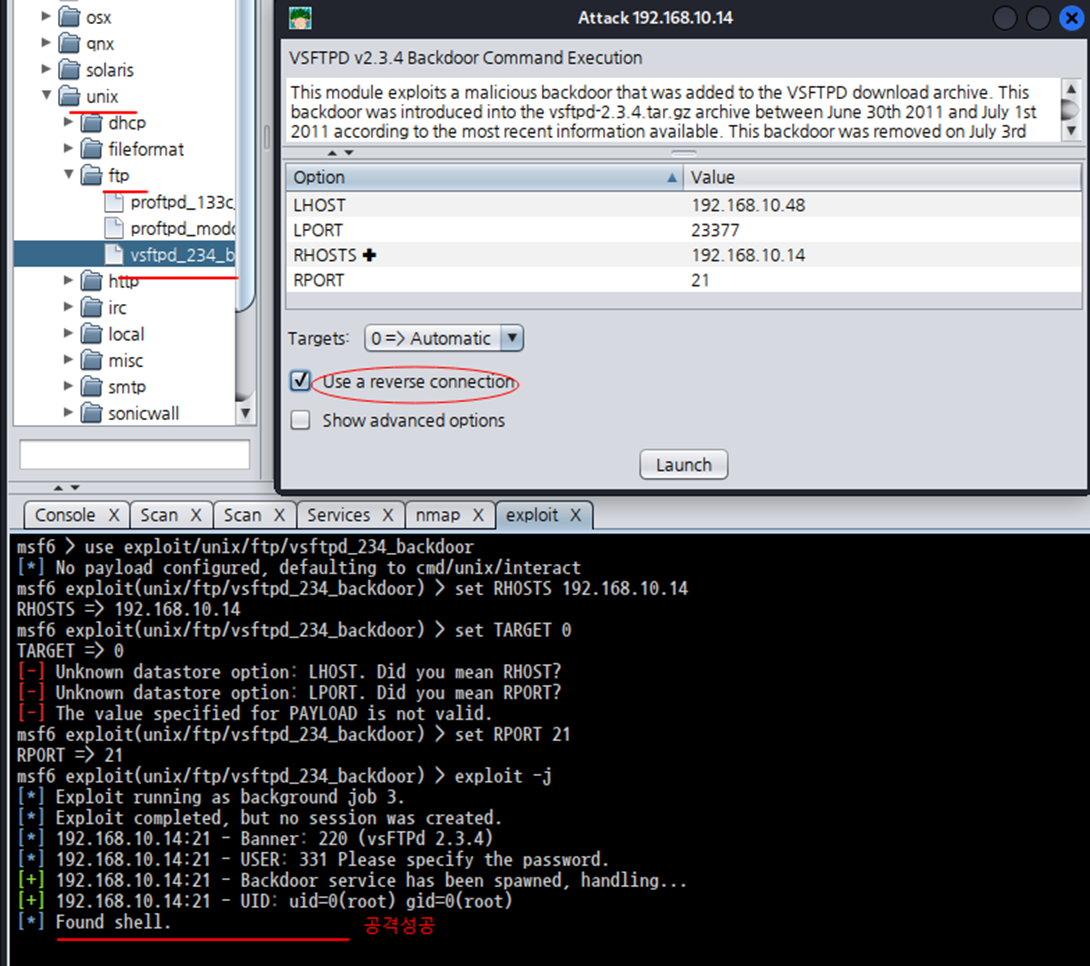Select the LPORT option row label
This screenshot has height=966, width=1090.
(318, 230)
